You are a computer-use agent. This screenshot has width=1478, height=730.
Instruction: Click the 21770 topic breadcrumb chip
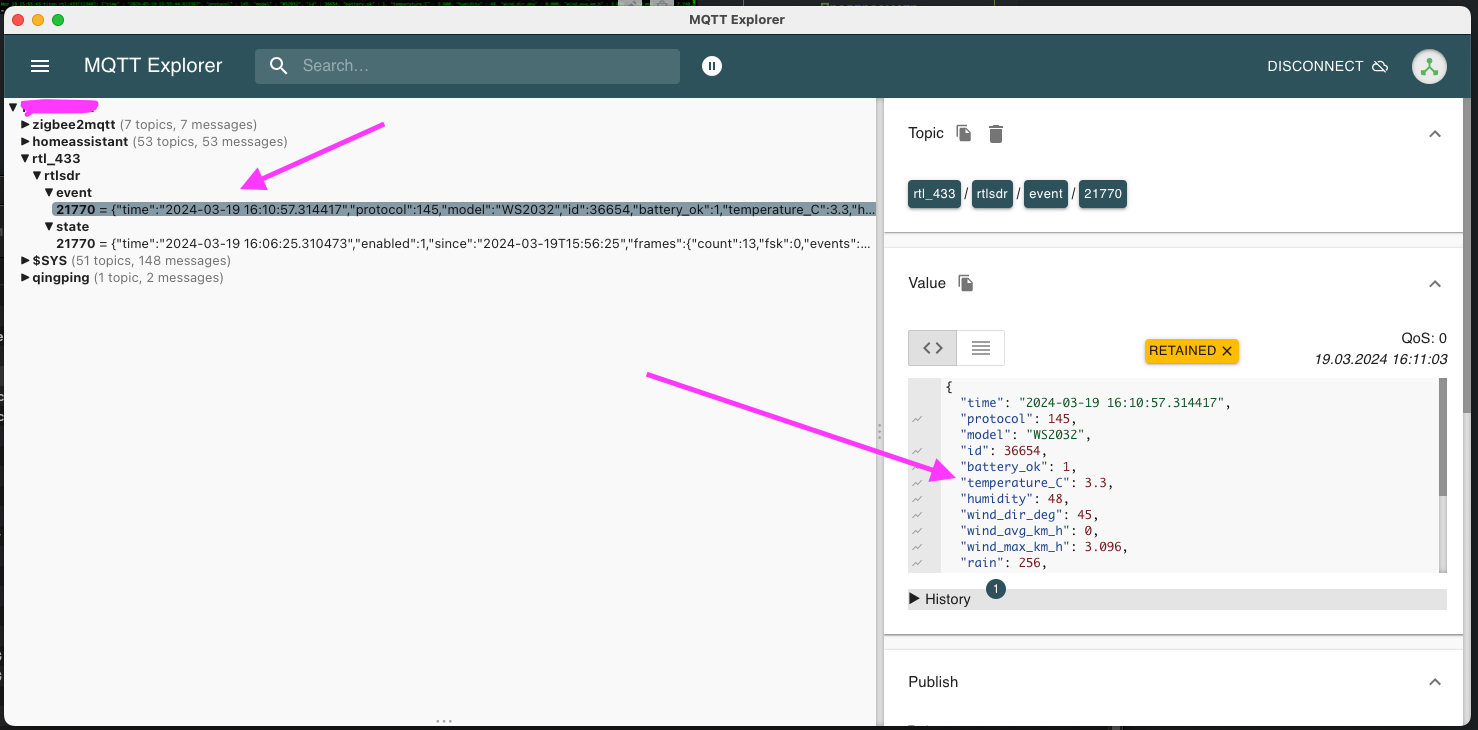pos(1103,194)
